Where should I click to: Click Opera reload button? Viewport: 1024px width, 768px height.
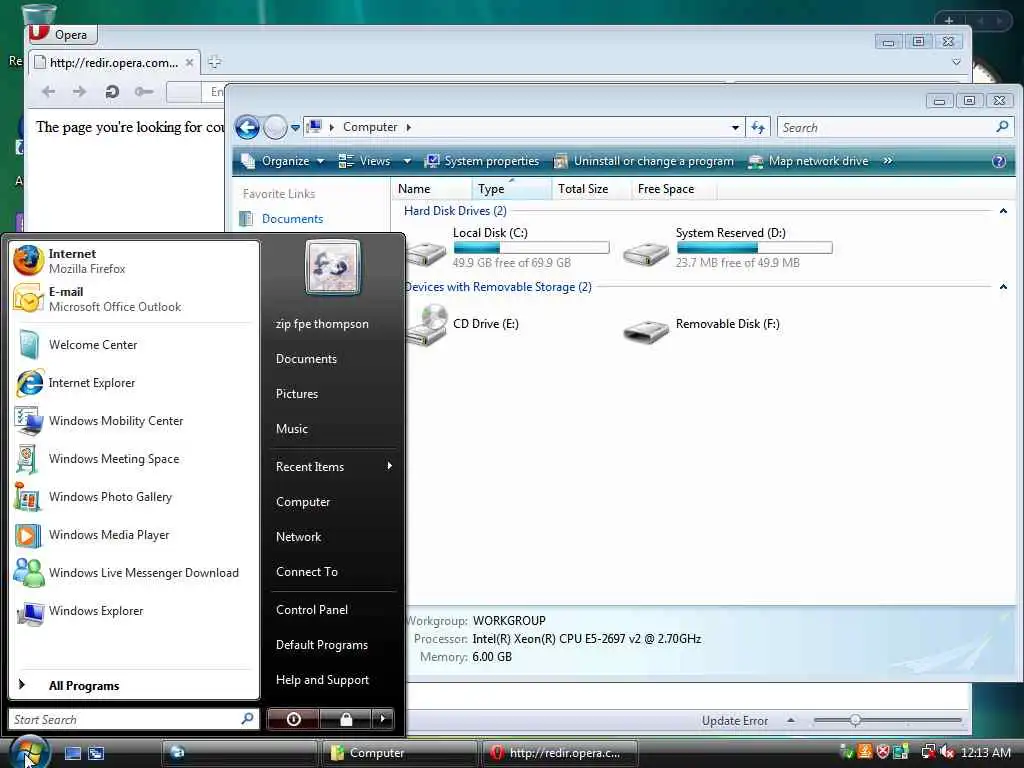(x=112, y=91)
